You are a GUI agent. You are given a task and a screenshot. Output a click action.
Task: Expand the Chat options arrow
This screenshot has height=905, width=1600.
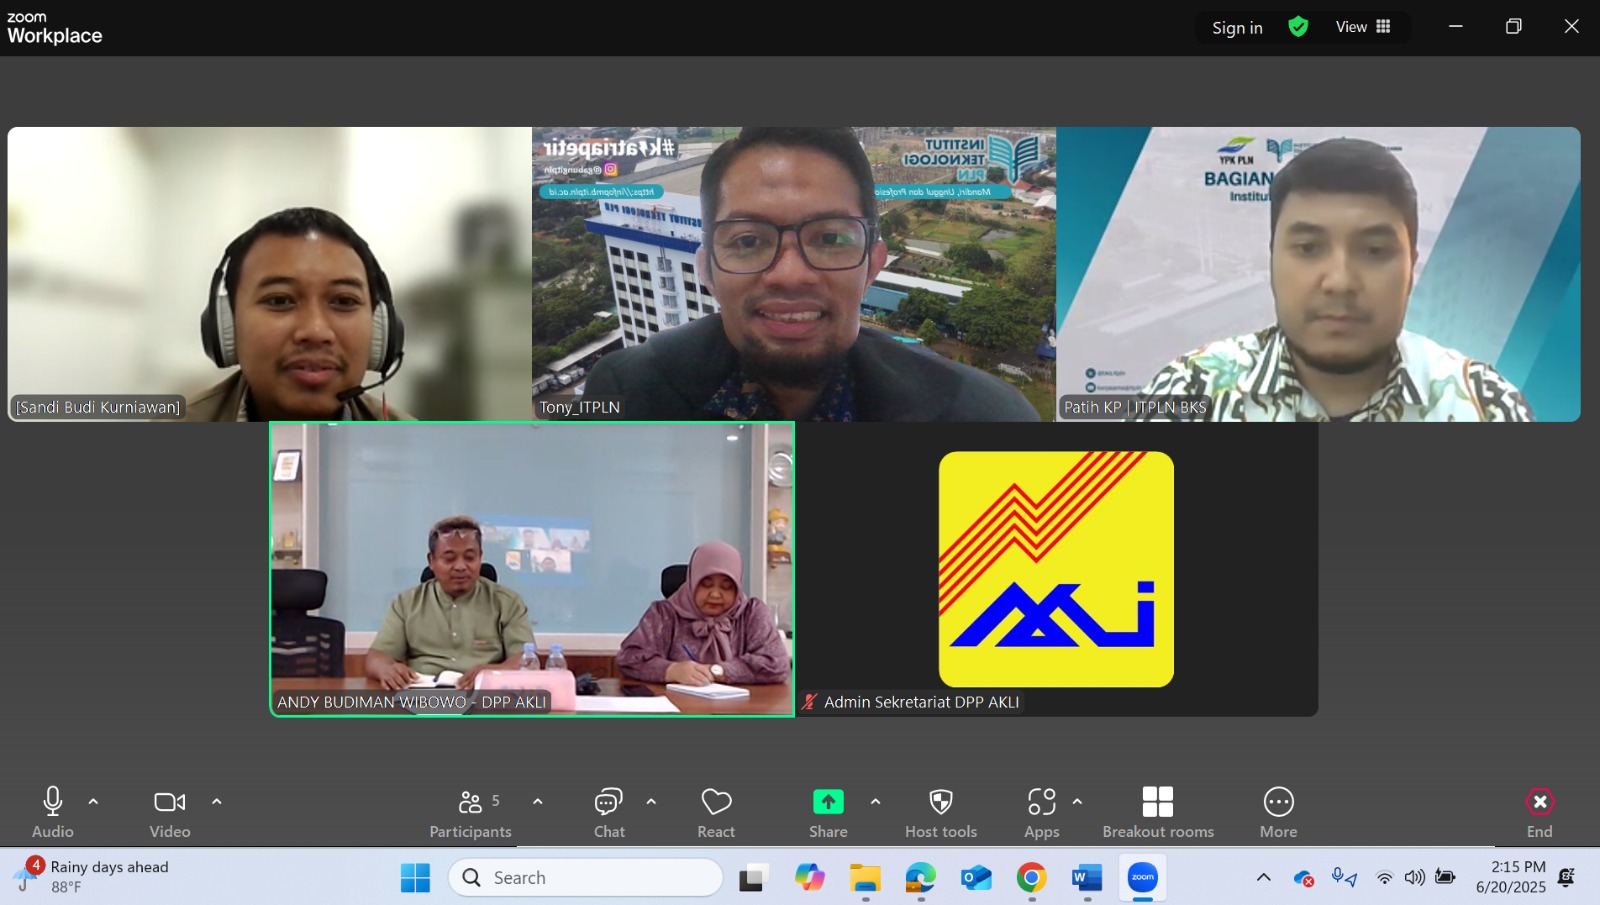point(651,801)
